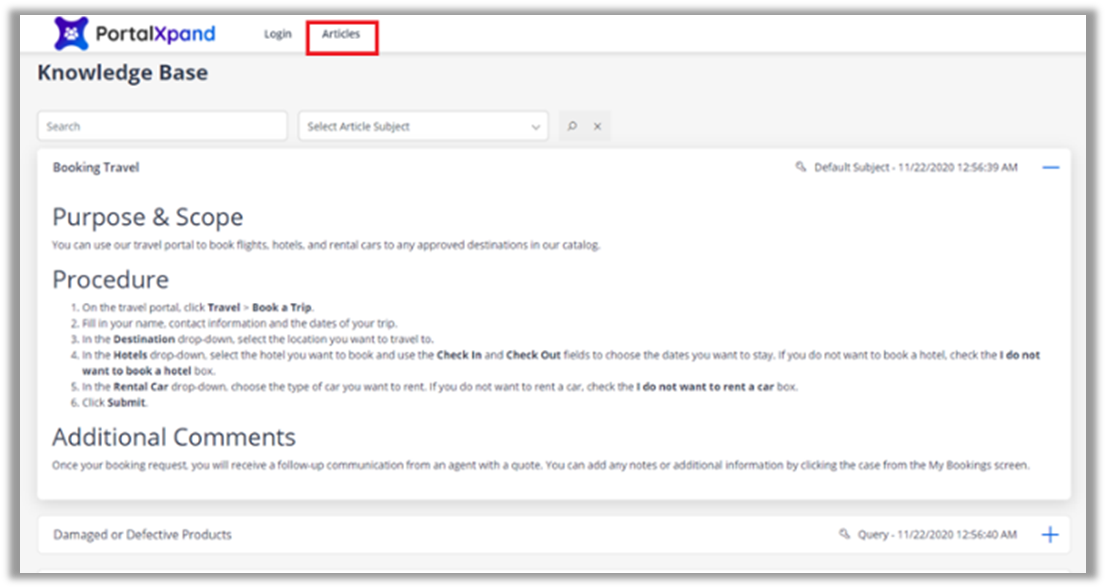Click the Booking Travel article title

pos(96,168)
